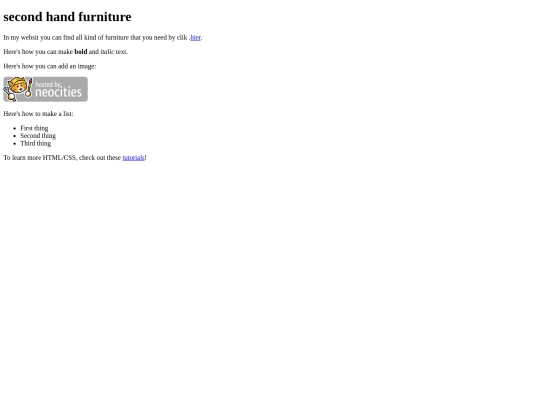Click the word "italic" in the paragraph
The height and width of the screenshot is (405, 540).
[x=107, y=52]
